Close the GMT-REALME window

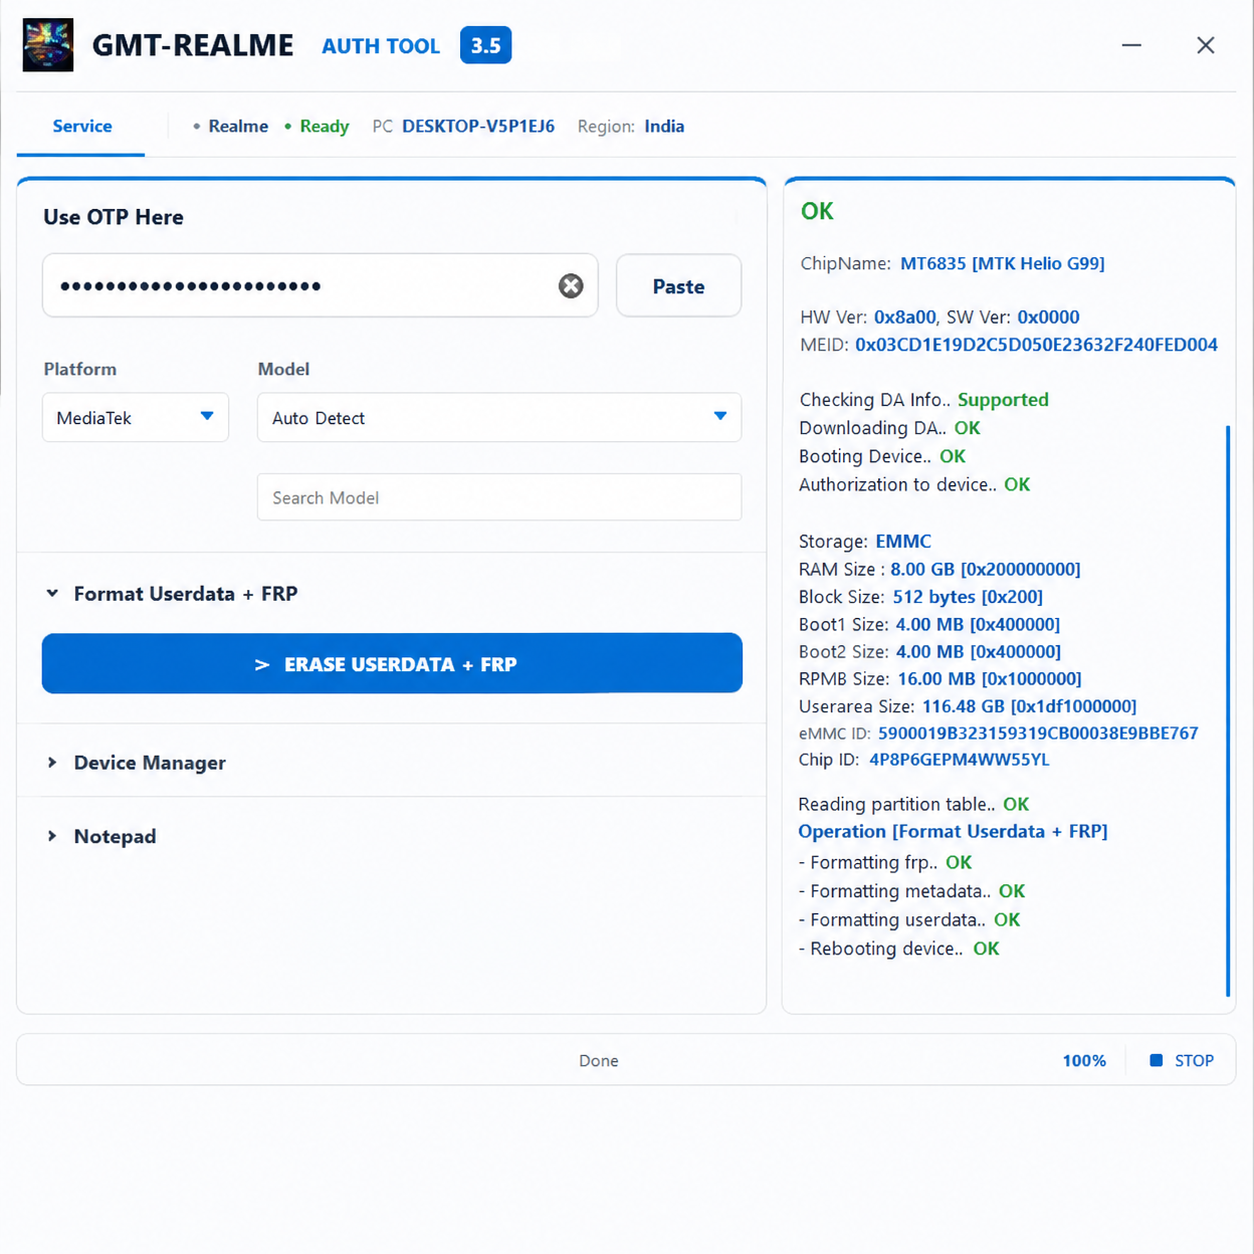(x=1206, y=45)
